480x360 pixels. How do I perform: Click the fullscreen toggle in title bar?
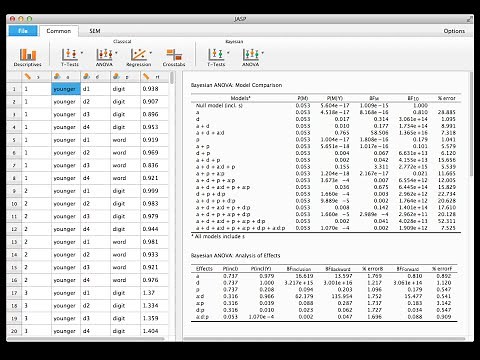point(470,19)
